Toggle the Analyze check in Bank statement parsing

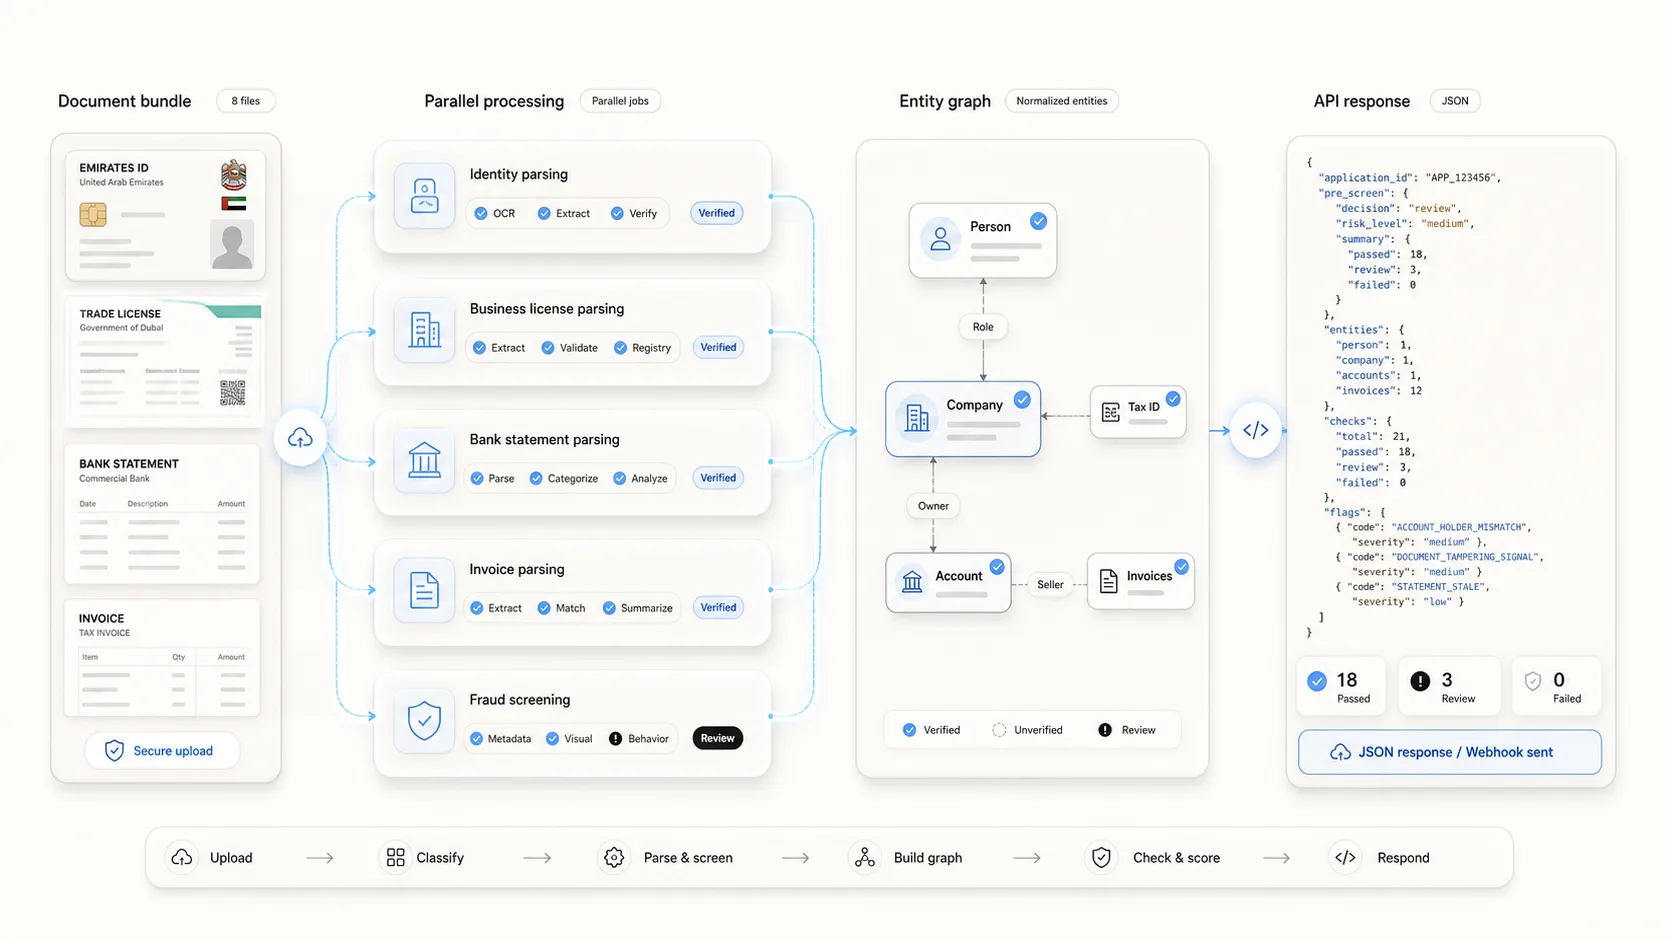(620, 478)
